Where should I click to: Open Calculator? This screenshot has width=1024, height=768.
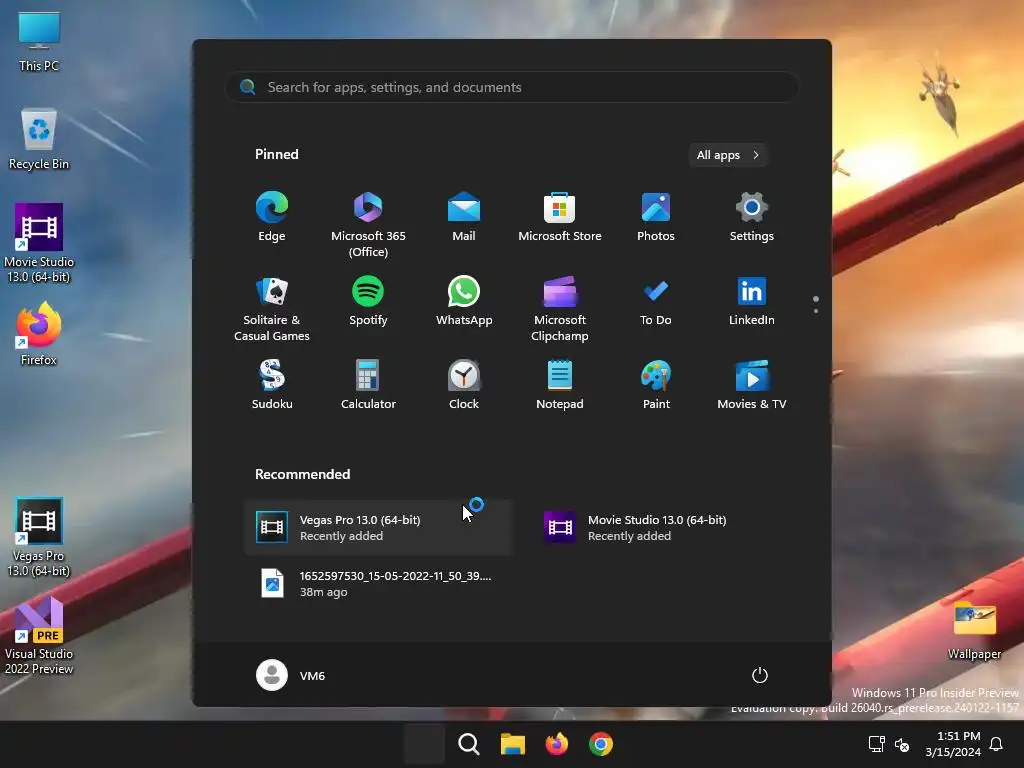tap(368, 385)
